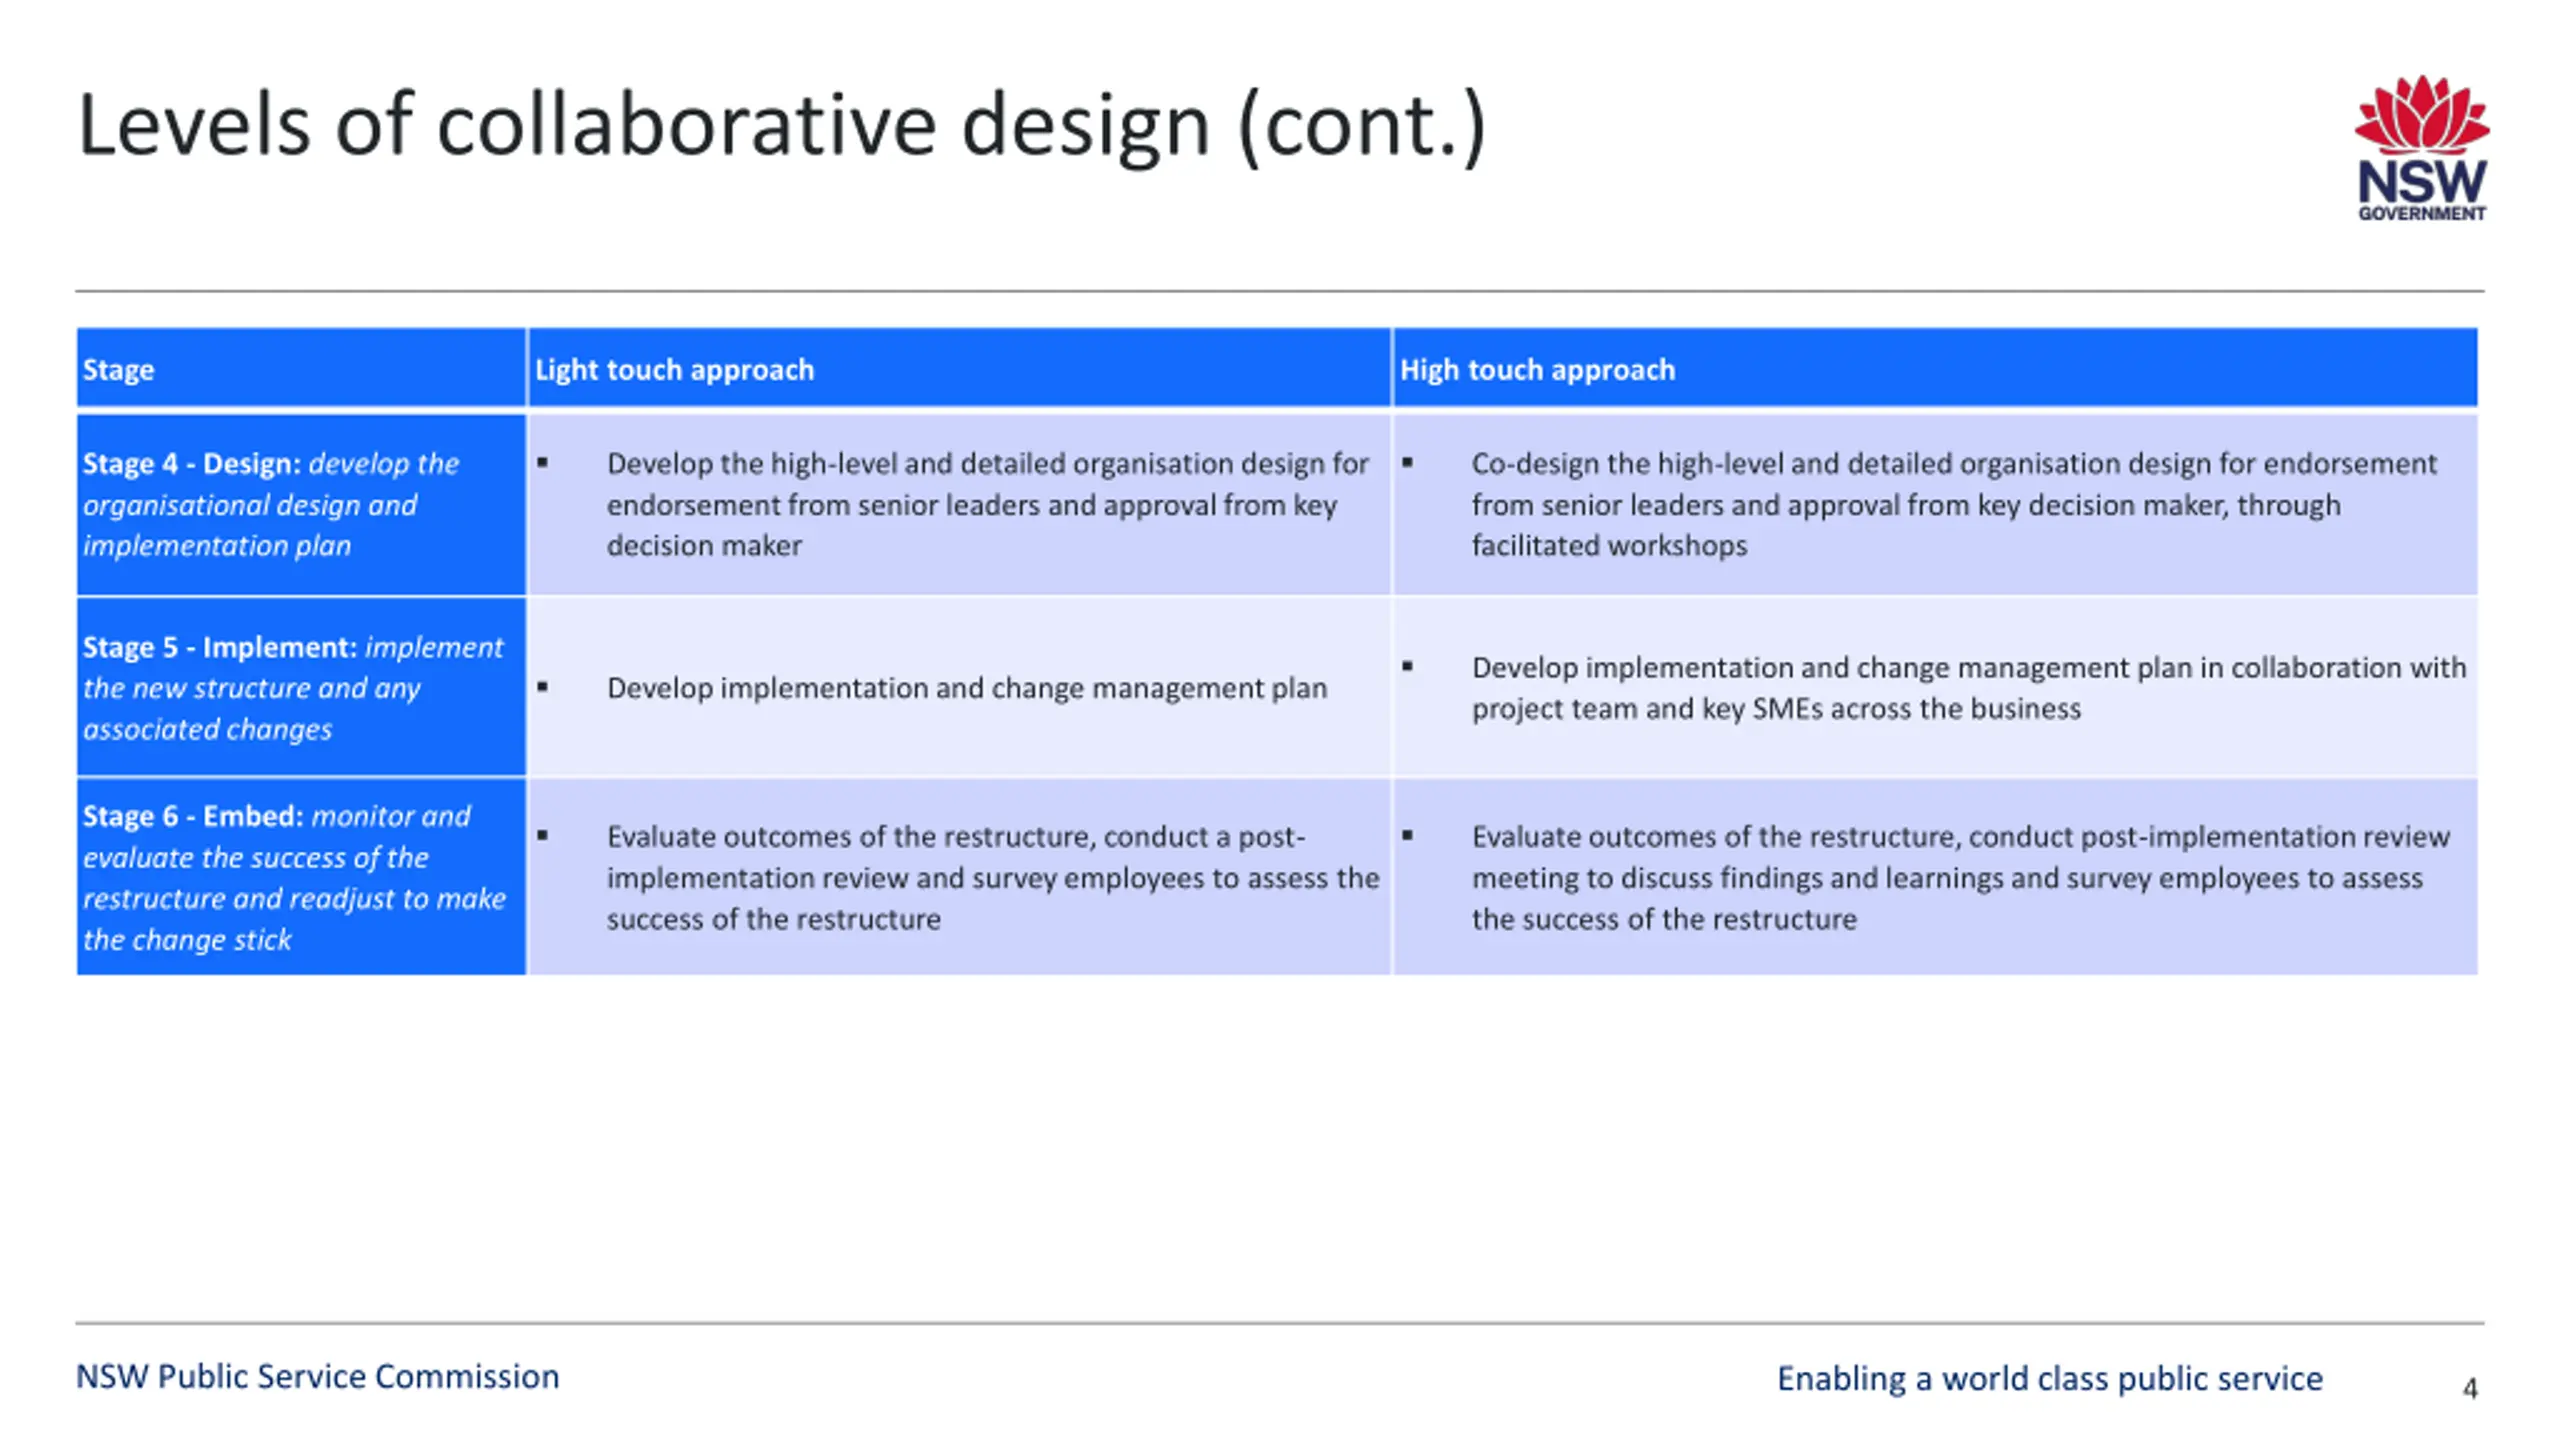Screen dimensions: 2560x1440
Task: Click the 'Light touch approach' column header
Action: [x=959, y=369]
